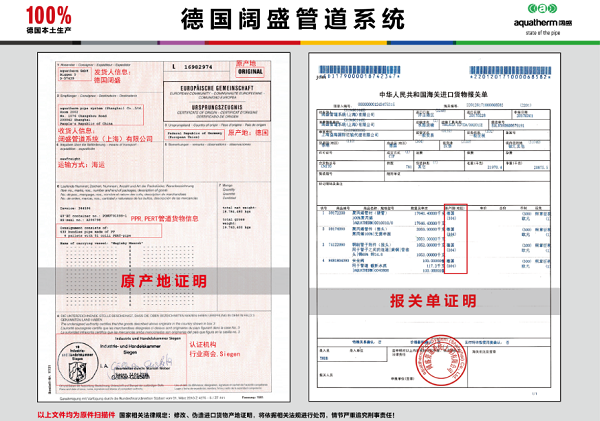Click the "德国本土生产" caption under 100%

pos(49,30)
